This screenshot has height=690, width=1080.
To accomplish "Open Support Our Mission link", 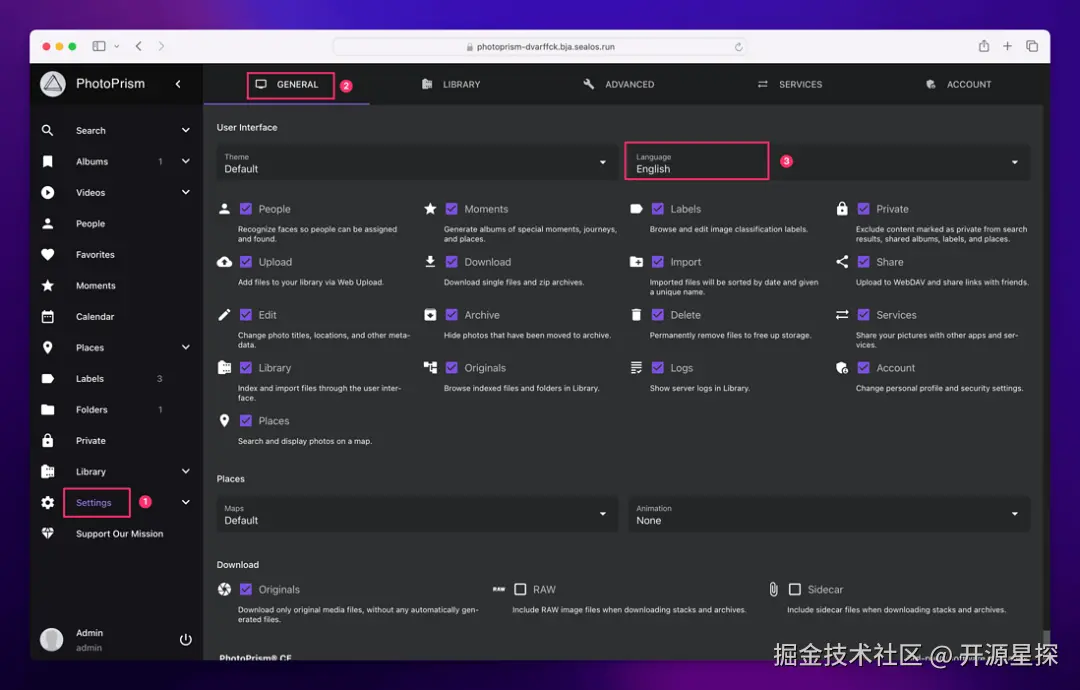I will tap(119, 534).
